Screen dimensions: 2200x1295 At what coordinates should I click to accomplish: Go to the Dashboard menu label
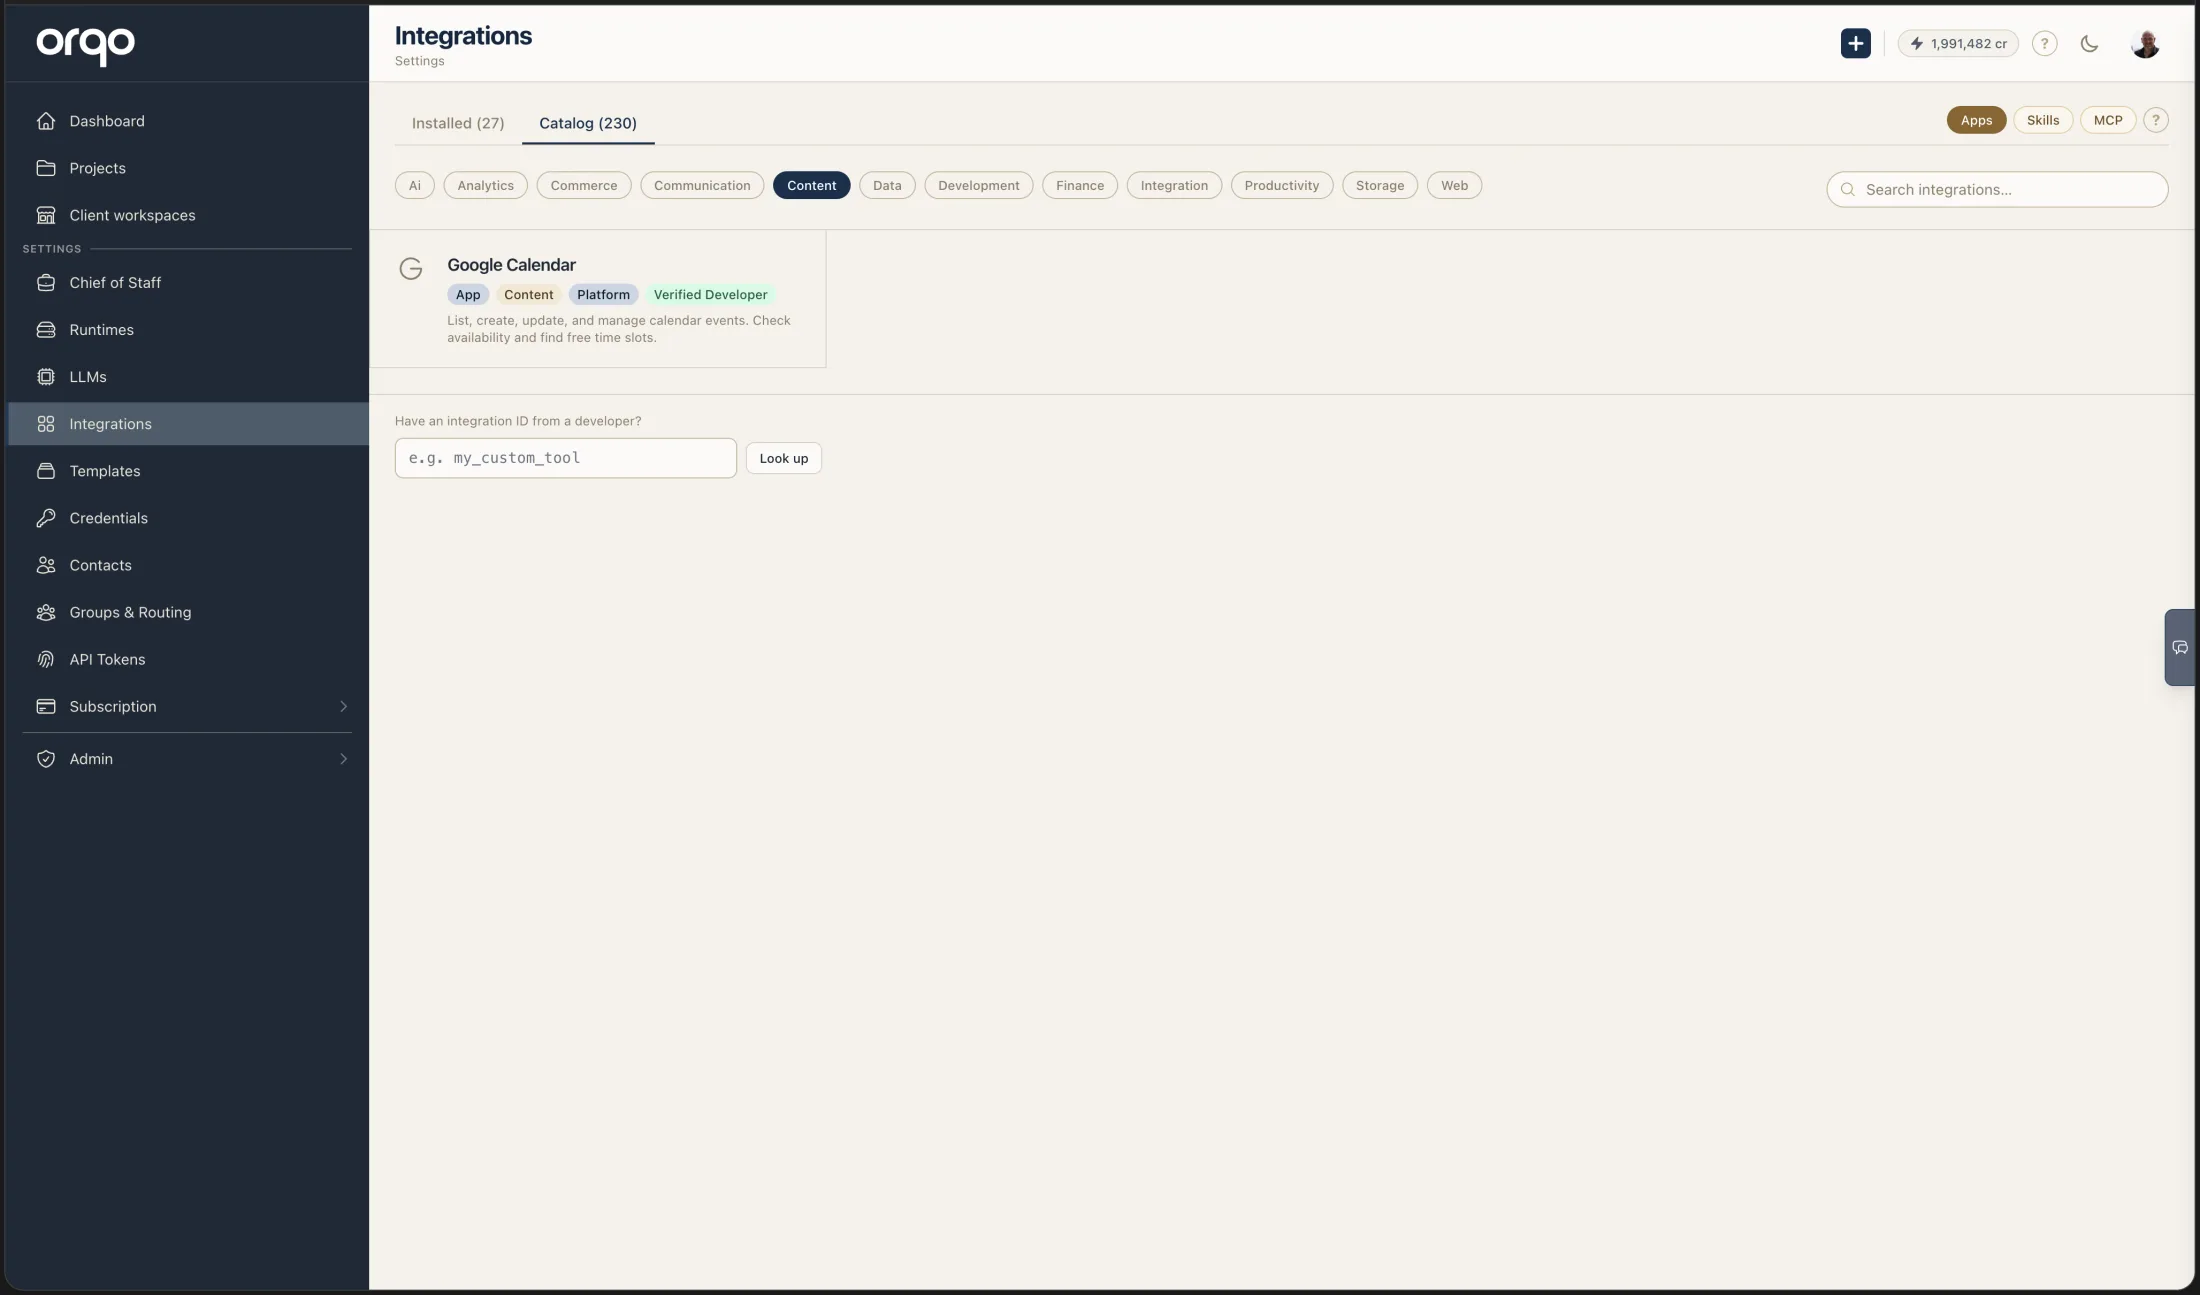(107, 121)
